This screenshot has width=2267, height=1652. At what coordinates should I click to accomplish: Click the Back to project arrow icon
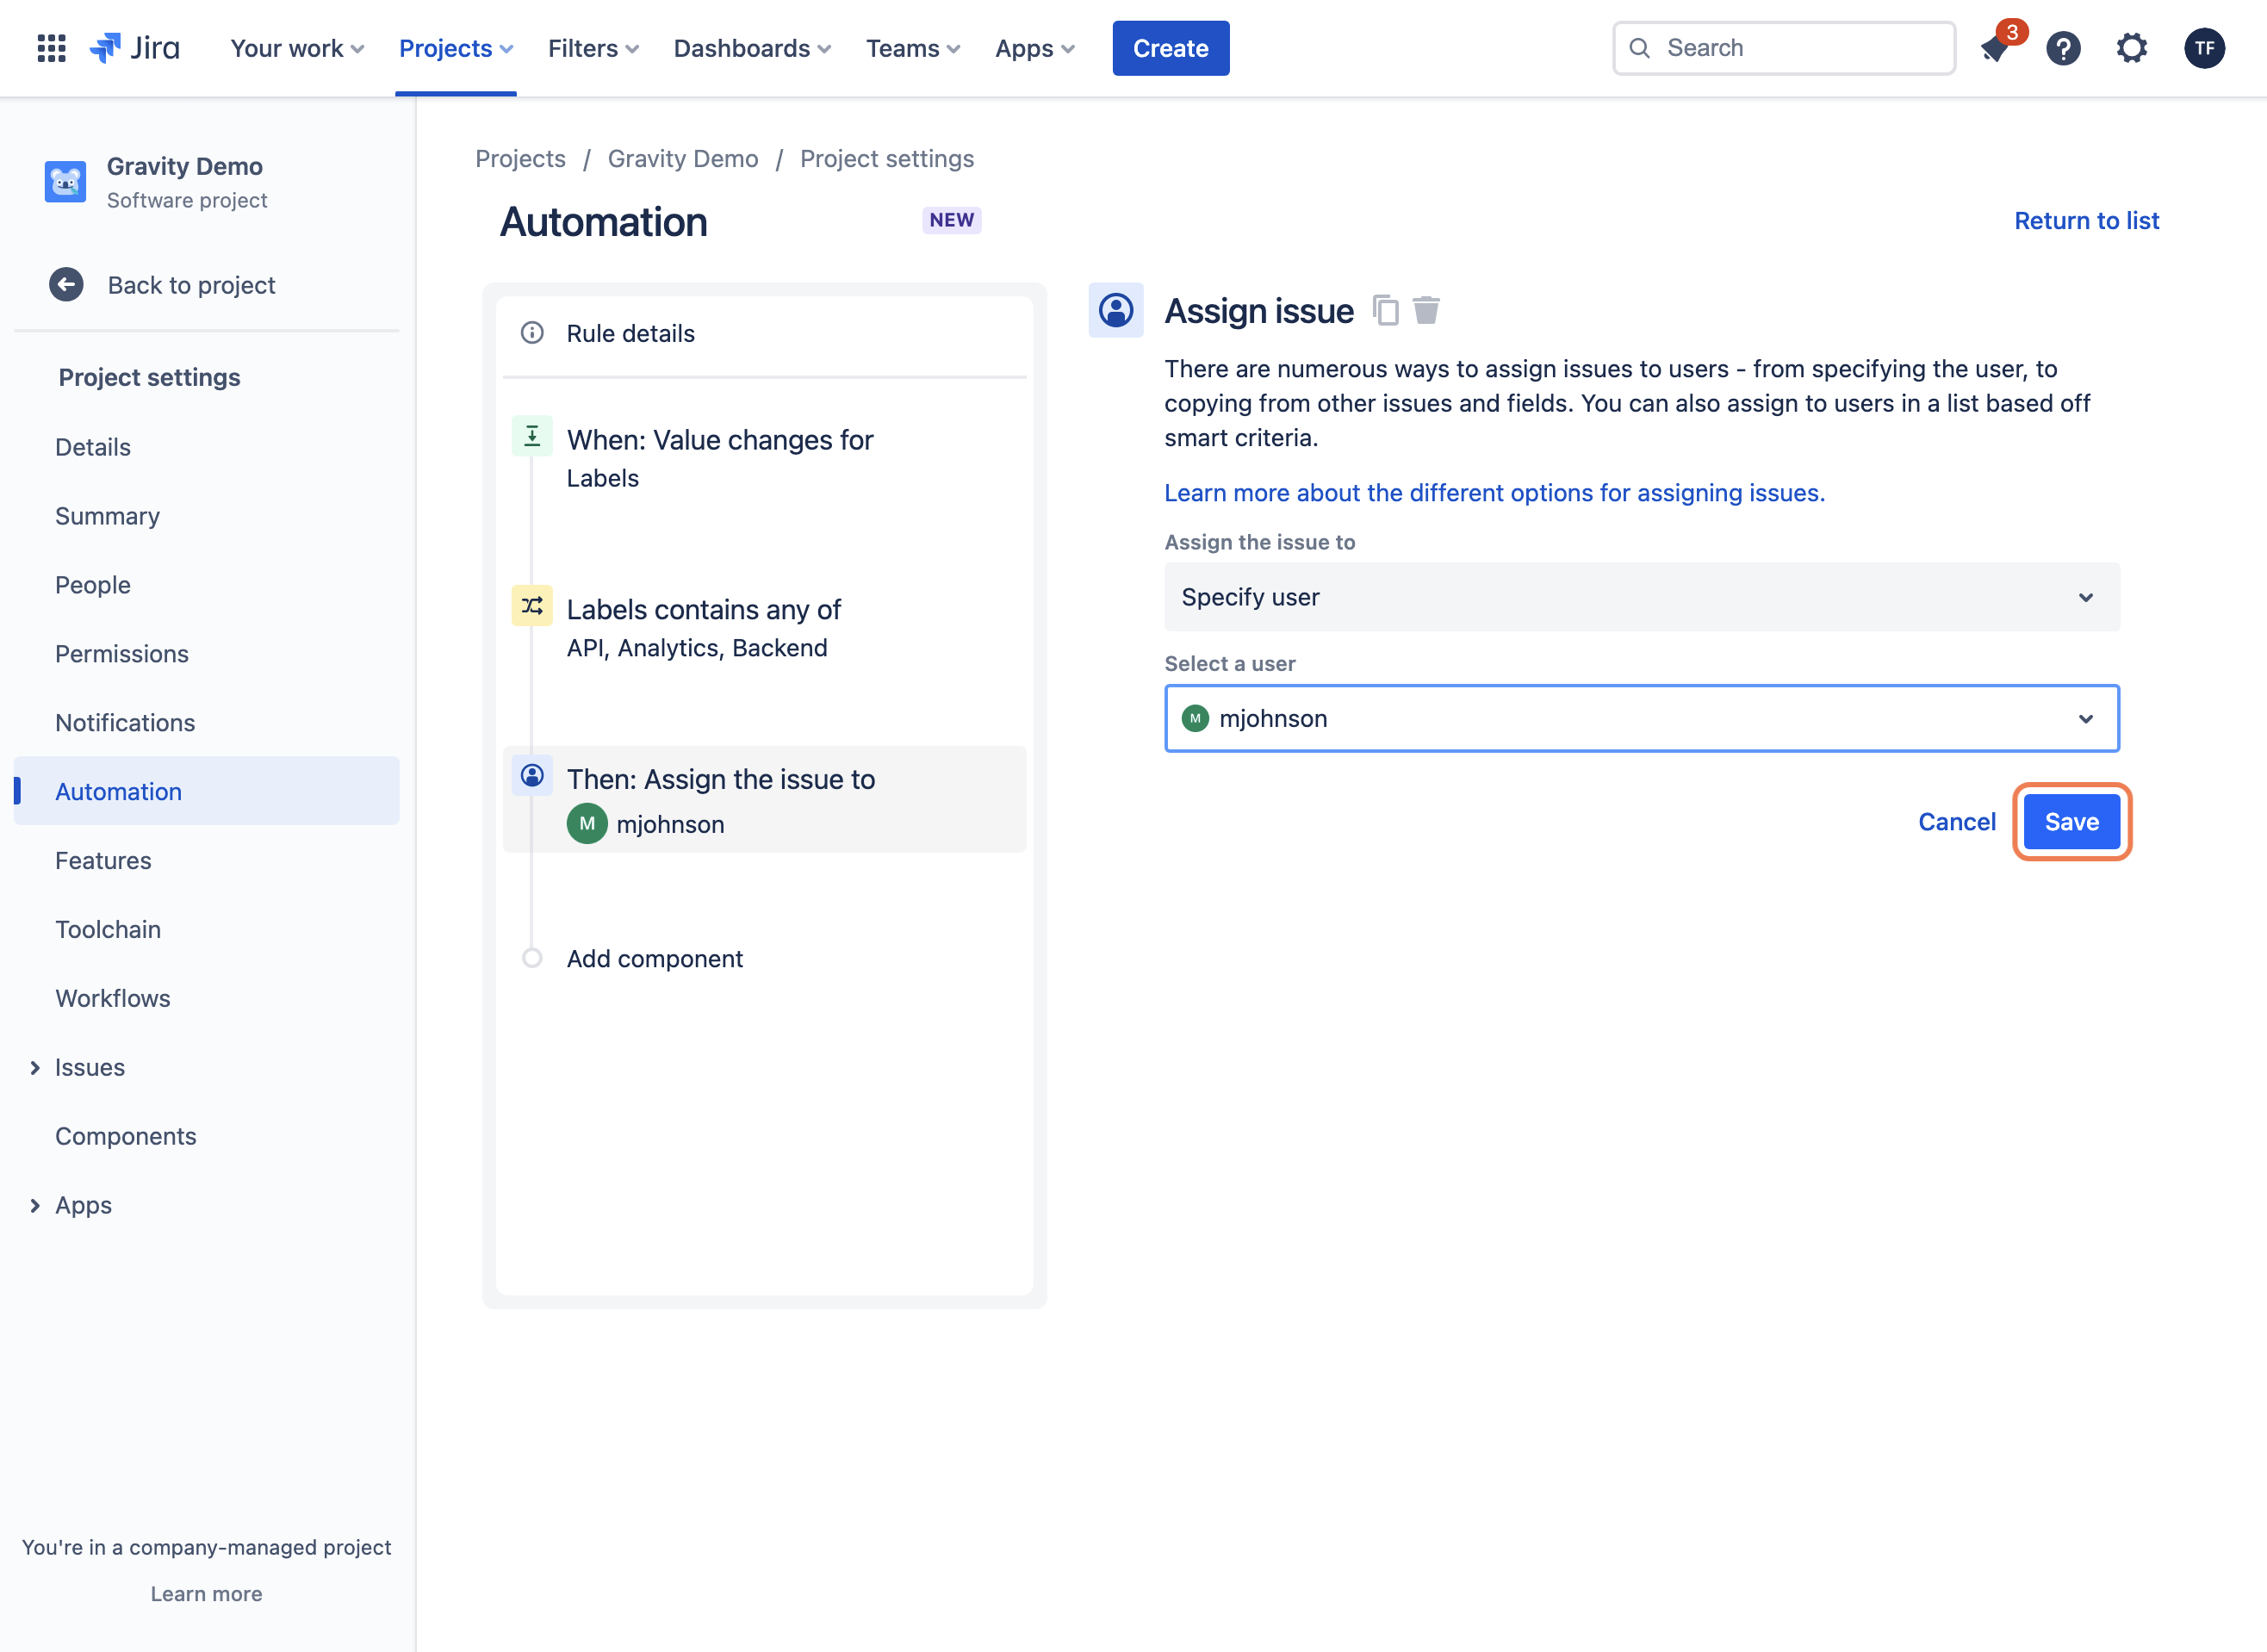[x=66, y=285]
